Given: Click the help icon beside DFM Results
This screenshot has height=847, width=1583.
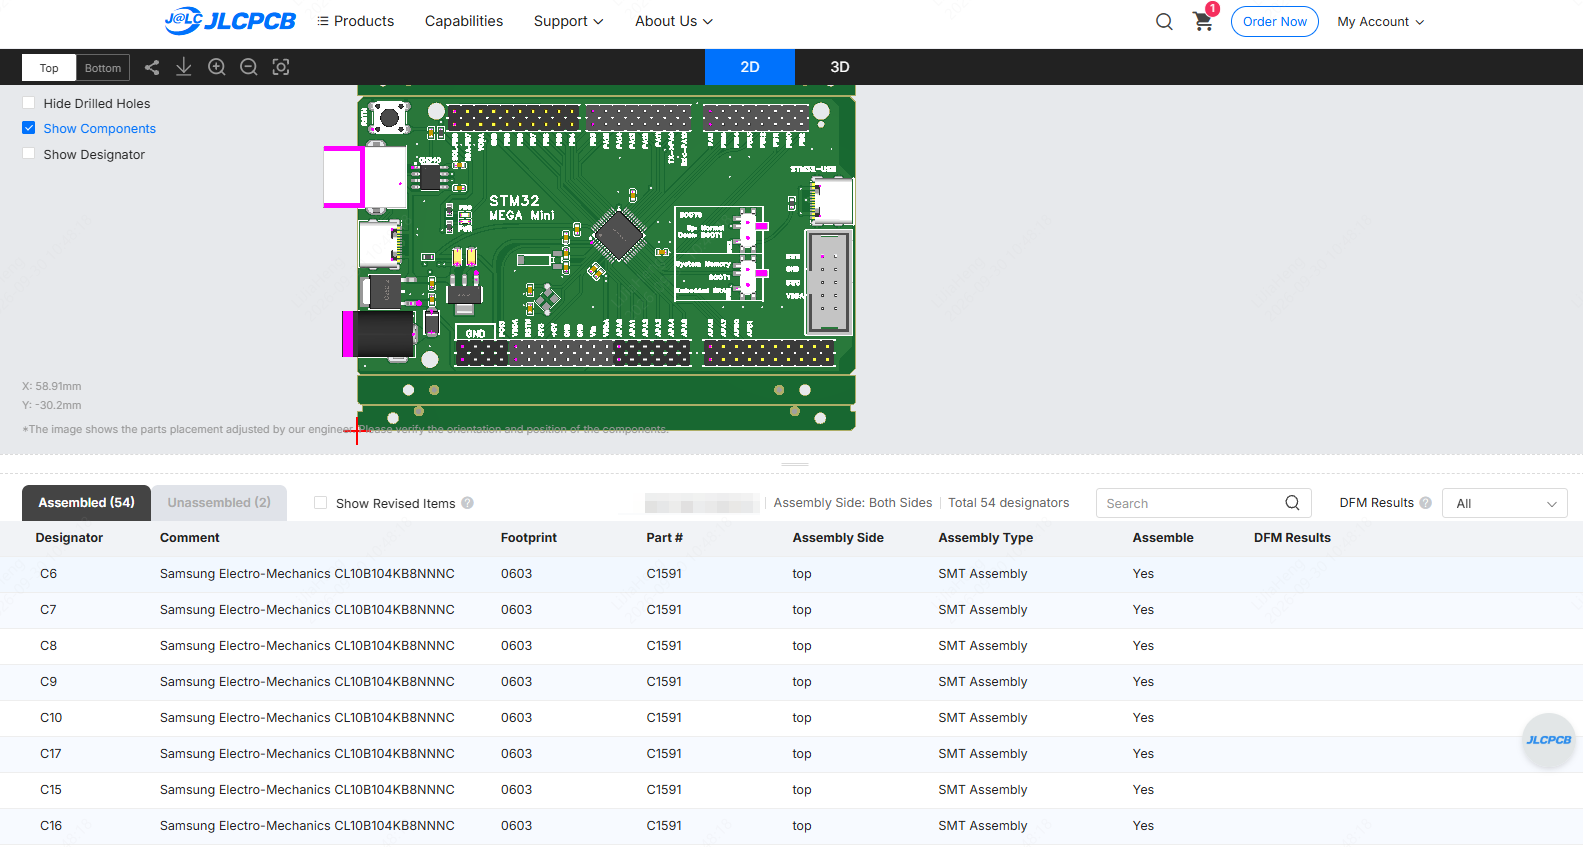Looking at the screenshot, I should point(1425,503).
